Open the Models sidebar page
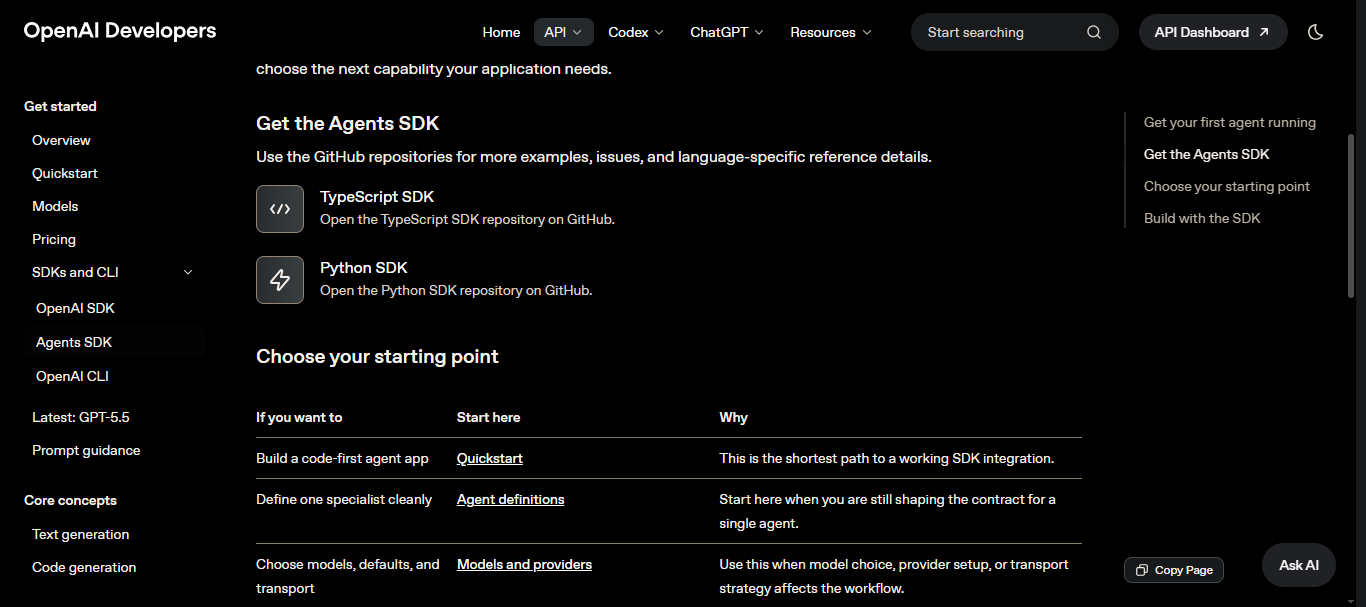 tap(55, 206)
